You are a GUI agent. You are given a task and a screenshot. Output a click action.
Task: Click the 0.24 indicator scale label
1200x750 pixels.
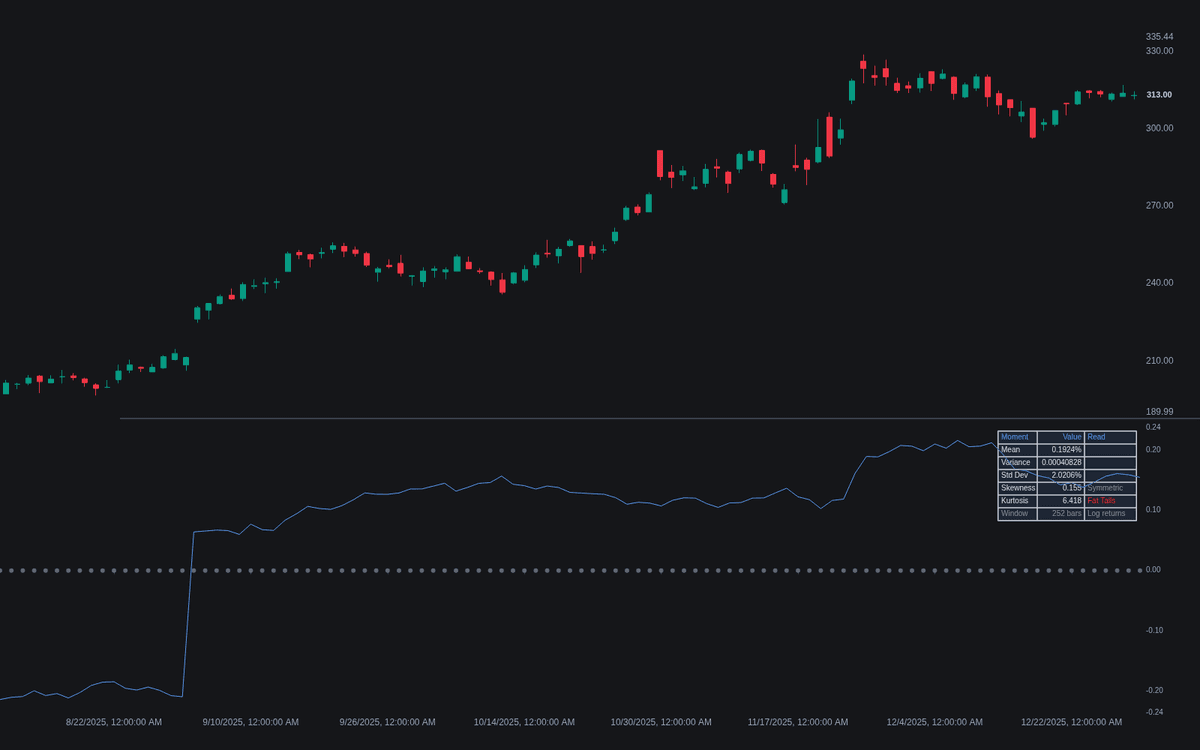(x=1153, y=427)
